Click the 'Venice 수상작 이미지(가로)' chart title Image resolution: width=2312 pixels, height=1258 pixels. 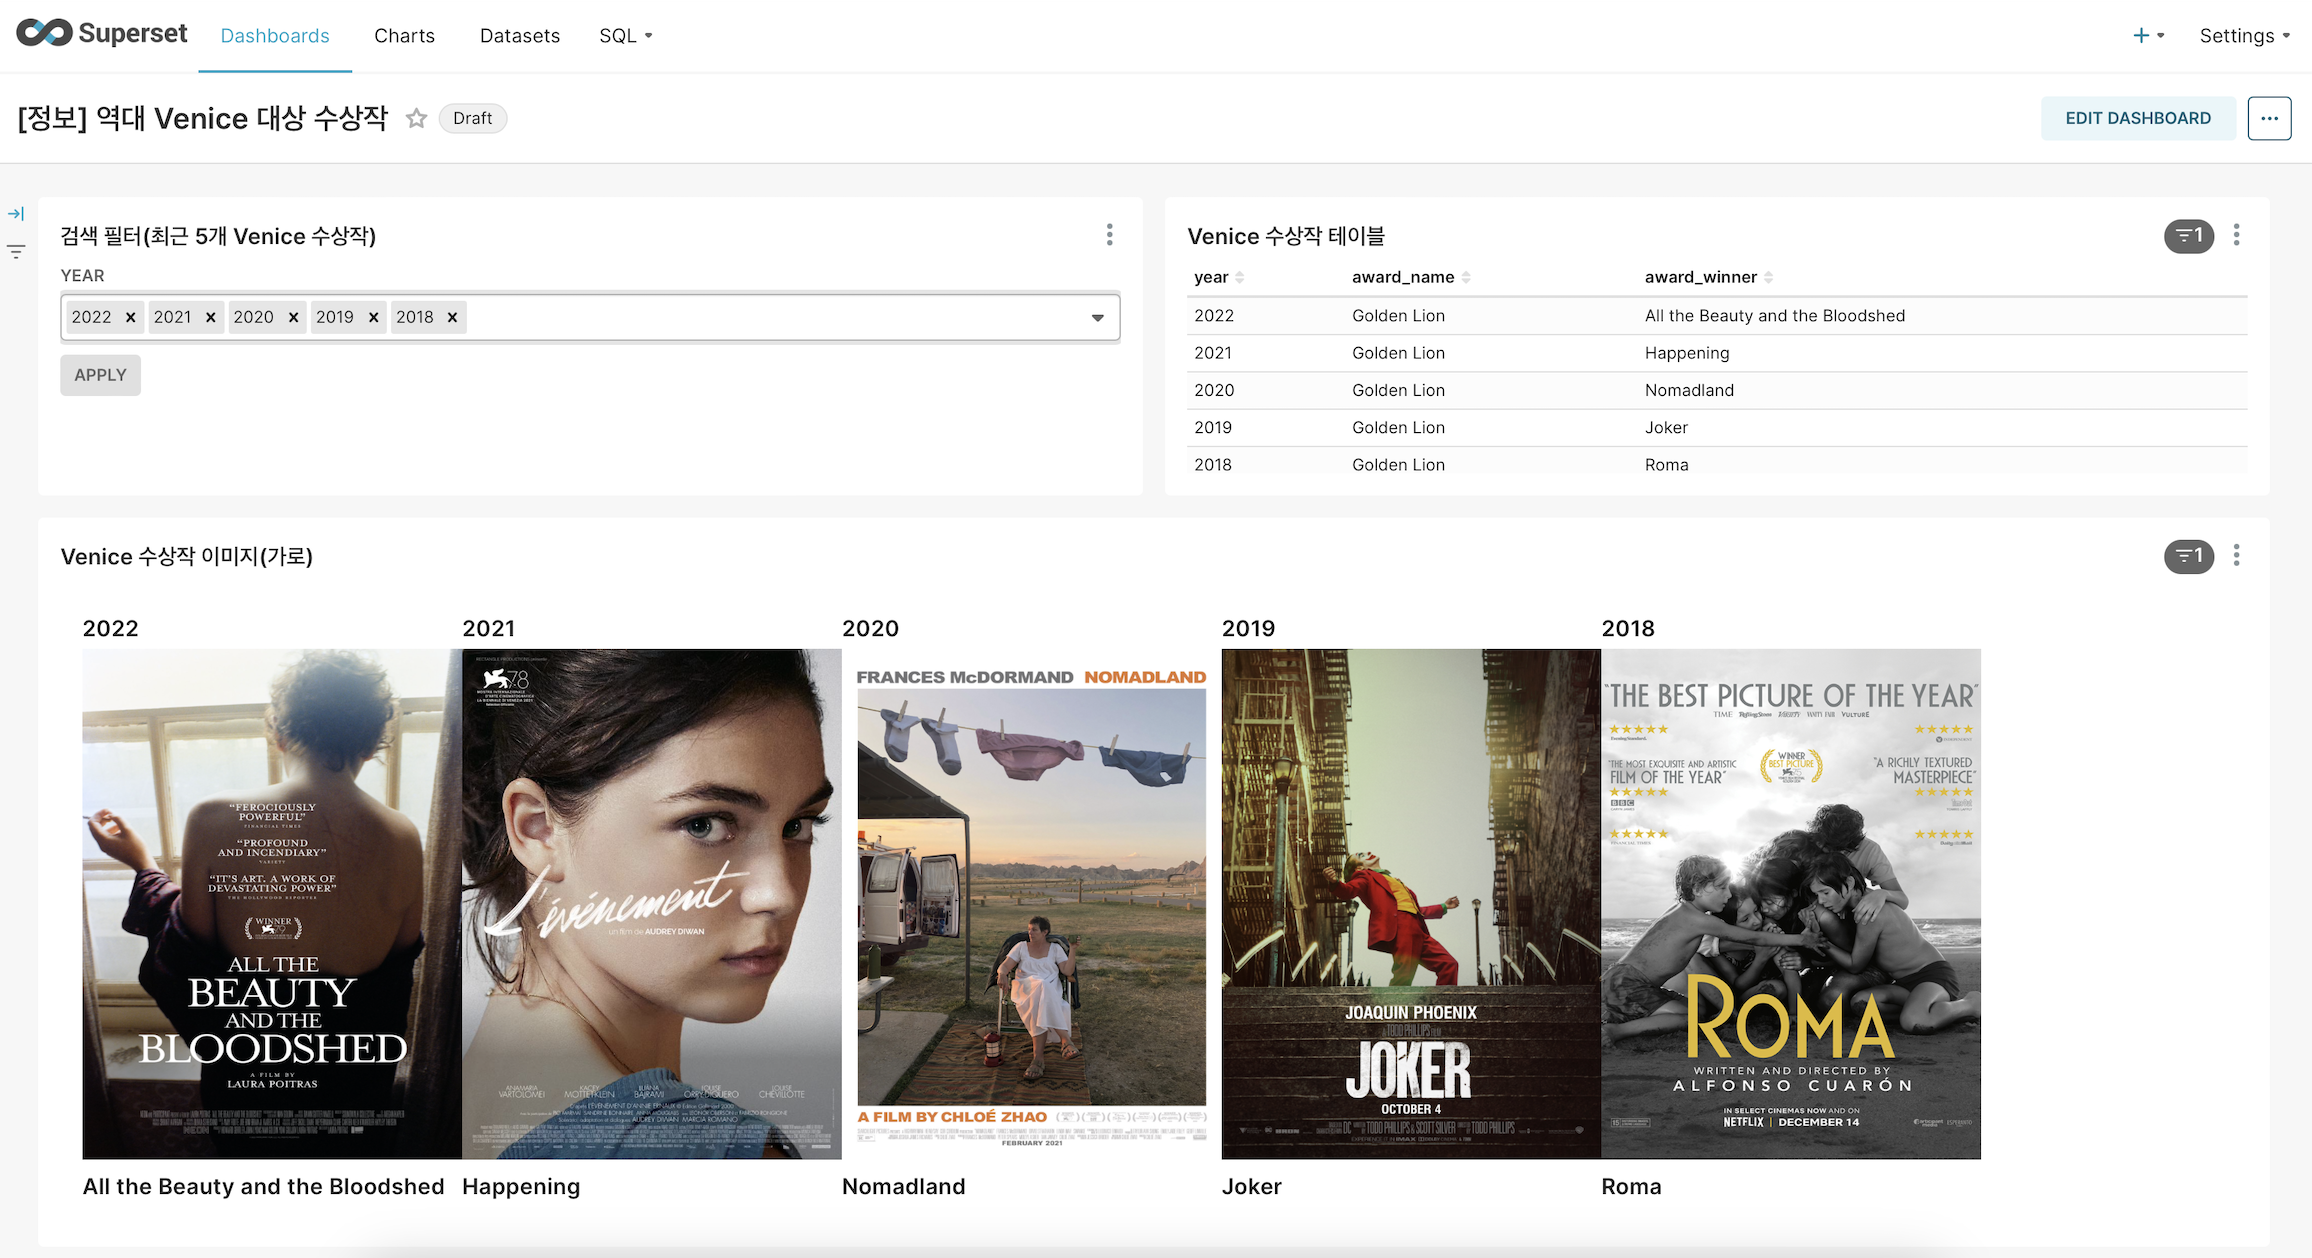(187, 556)
